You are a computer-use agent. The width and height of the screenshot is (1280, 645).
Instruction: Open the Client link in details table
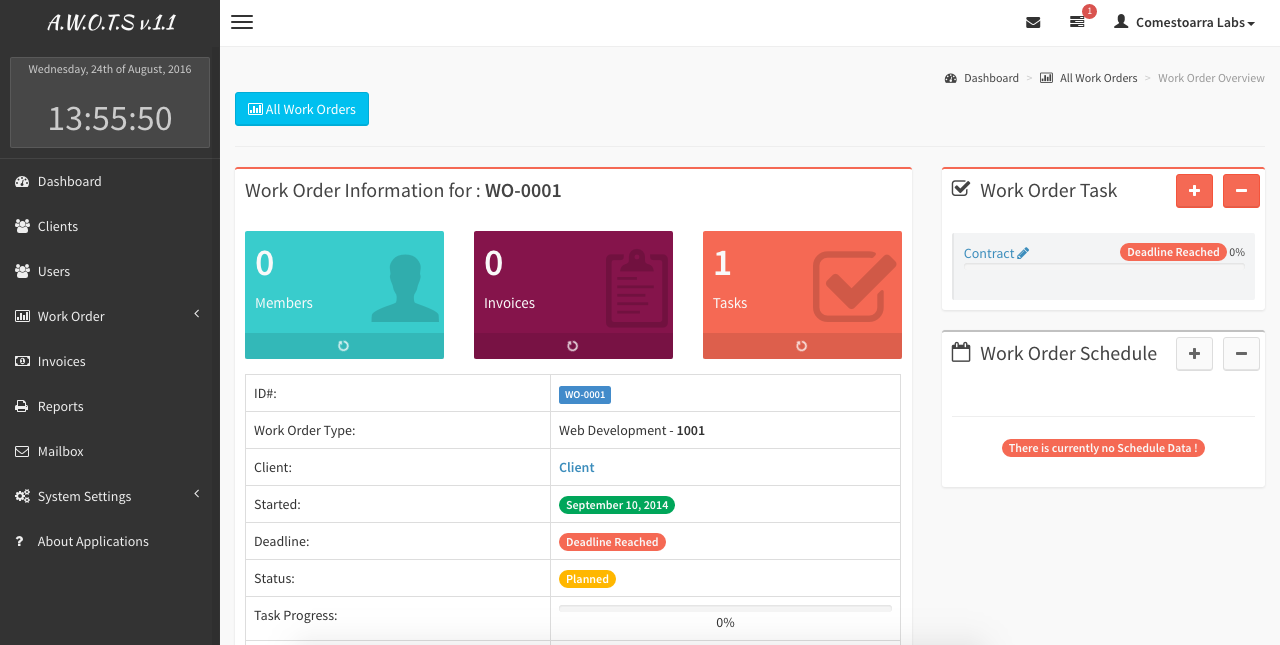(x=577, y=467)
